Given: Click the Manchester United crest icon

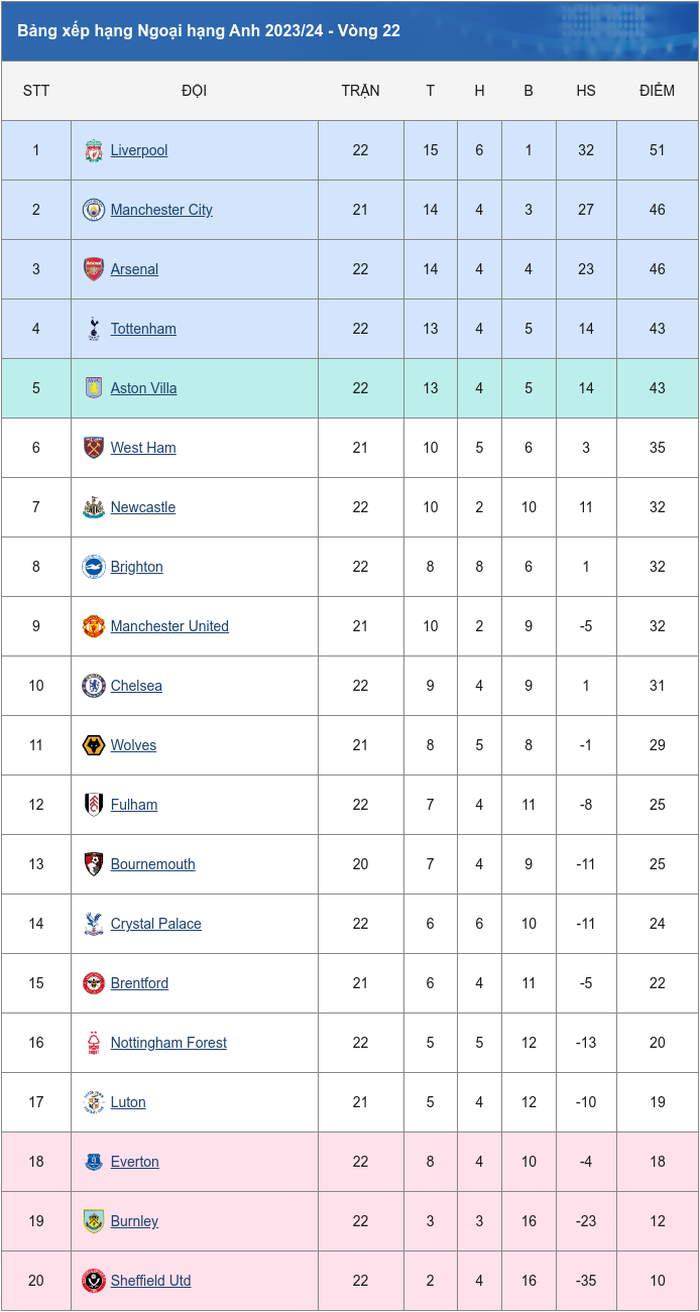Looking at the screenshot, I should coord(93,627).
